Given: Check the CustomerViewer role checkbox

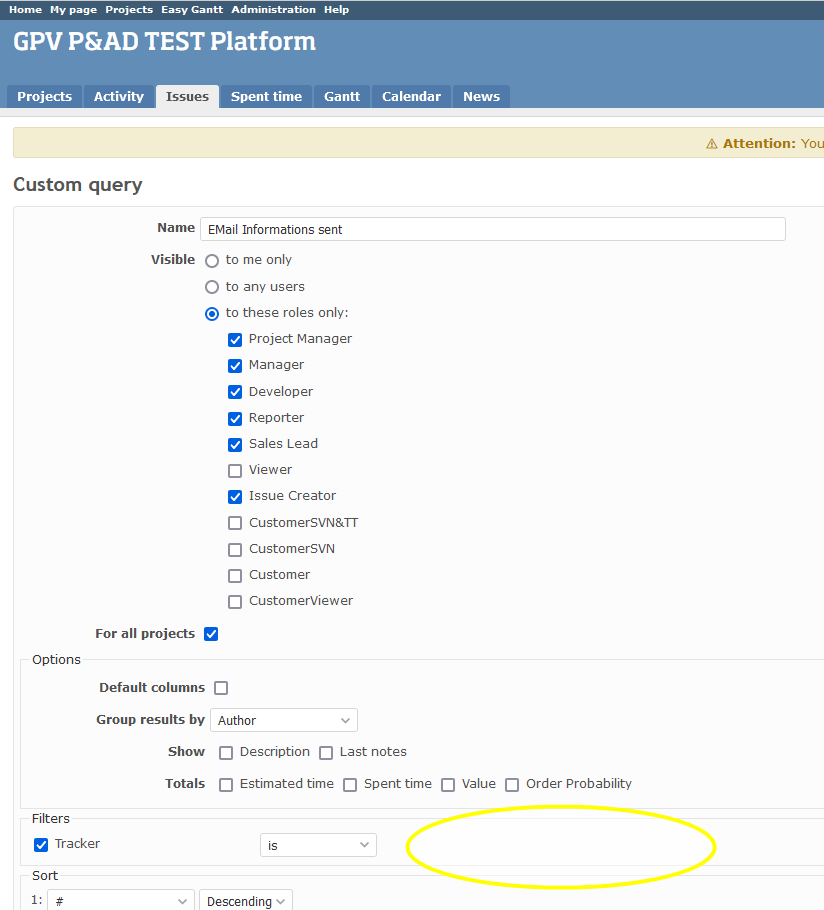Looking at the screenshot, I should (235, 602).
